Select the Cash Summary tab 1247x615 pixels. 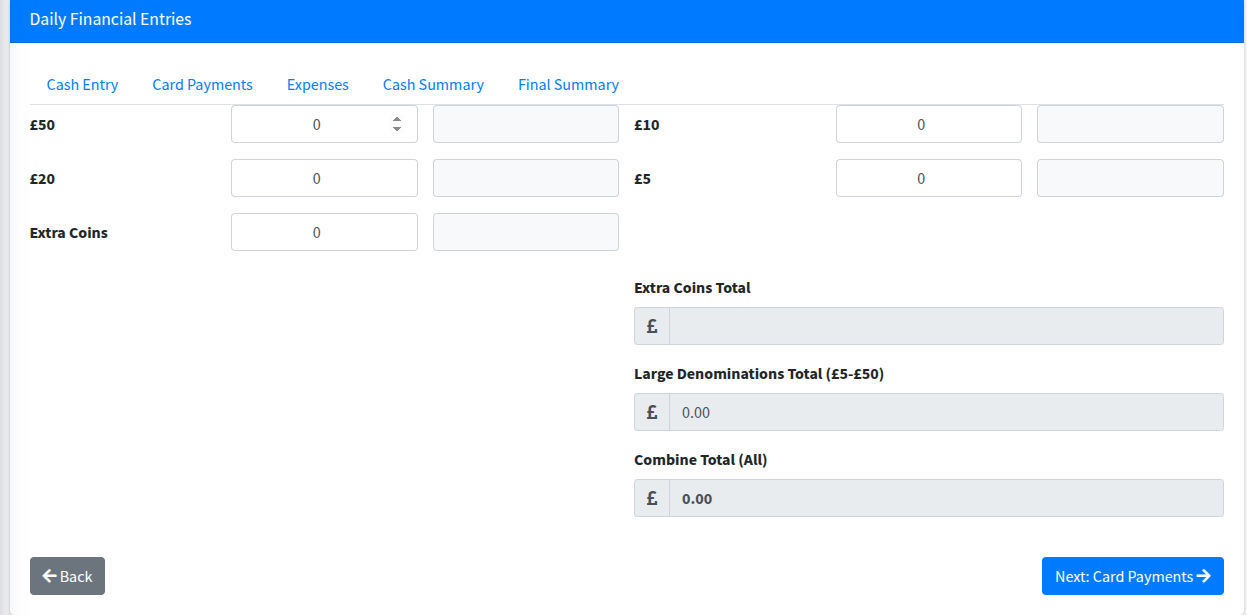[x=433, y=84]
